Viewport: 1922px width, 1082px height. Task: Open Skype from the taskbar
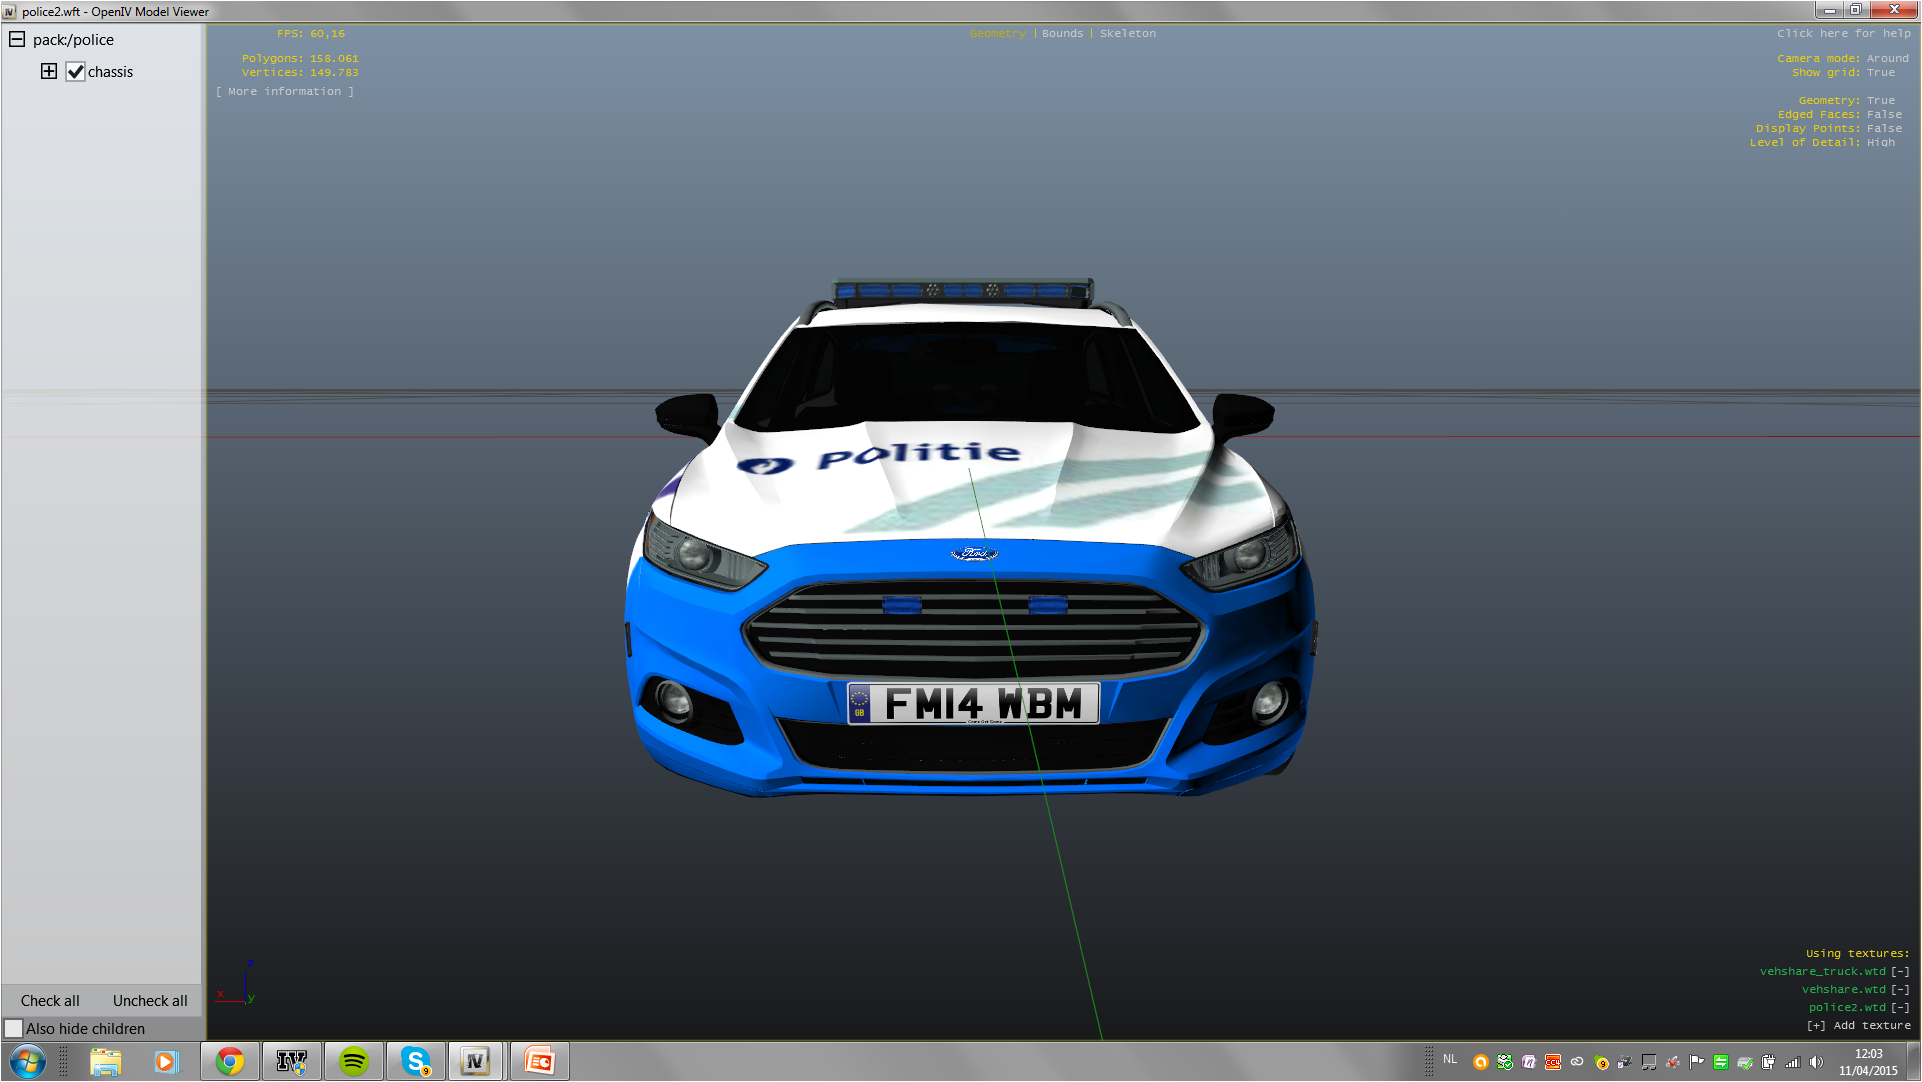[x=416, y=1061]
